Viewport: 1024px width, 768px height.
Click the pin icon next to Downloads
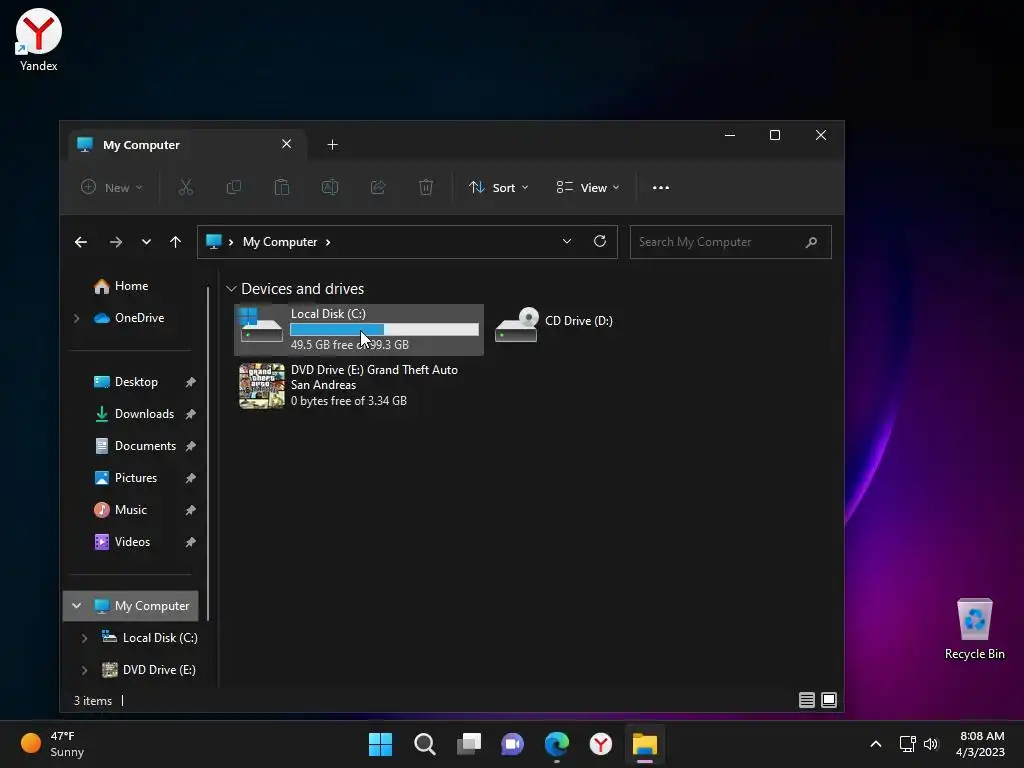point(190,414)
